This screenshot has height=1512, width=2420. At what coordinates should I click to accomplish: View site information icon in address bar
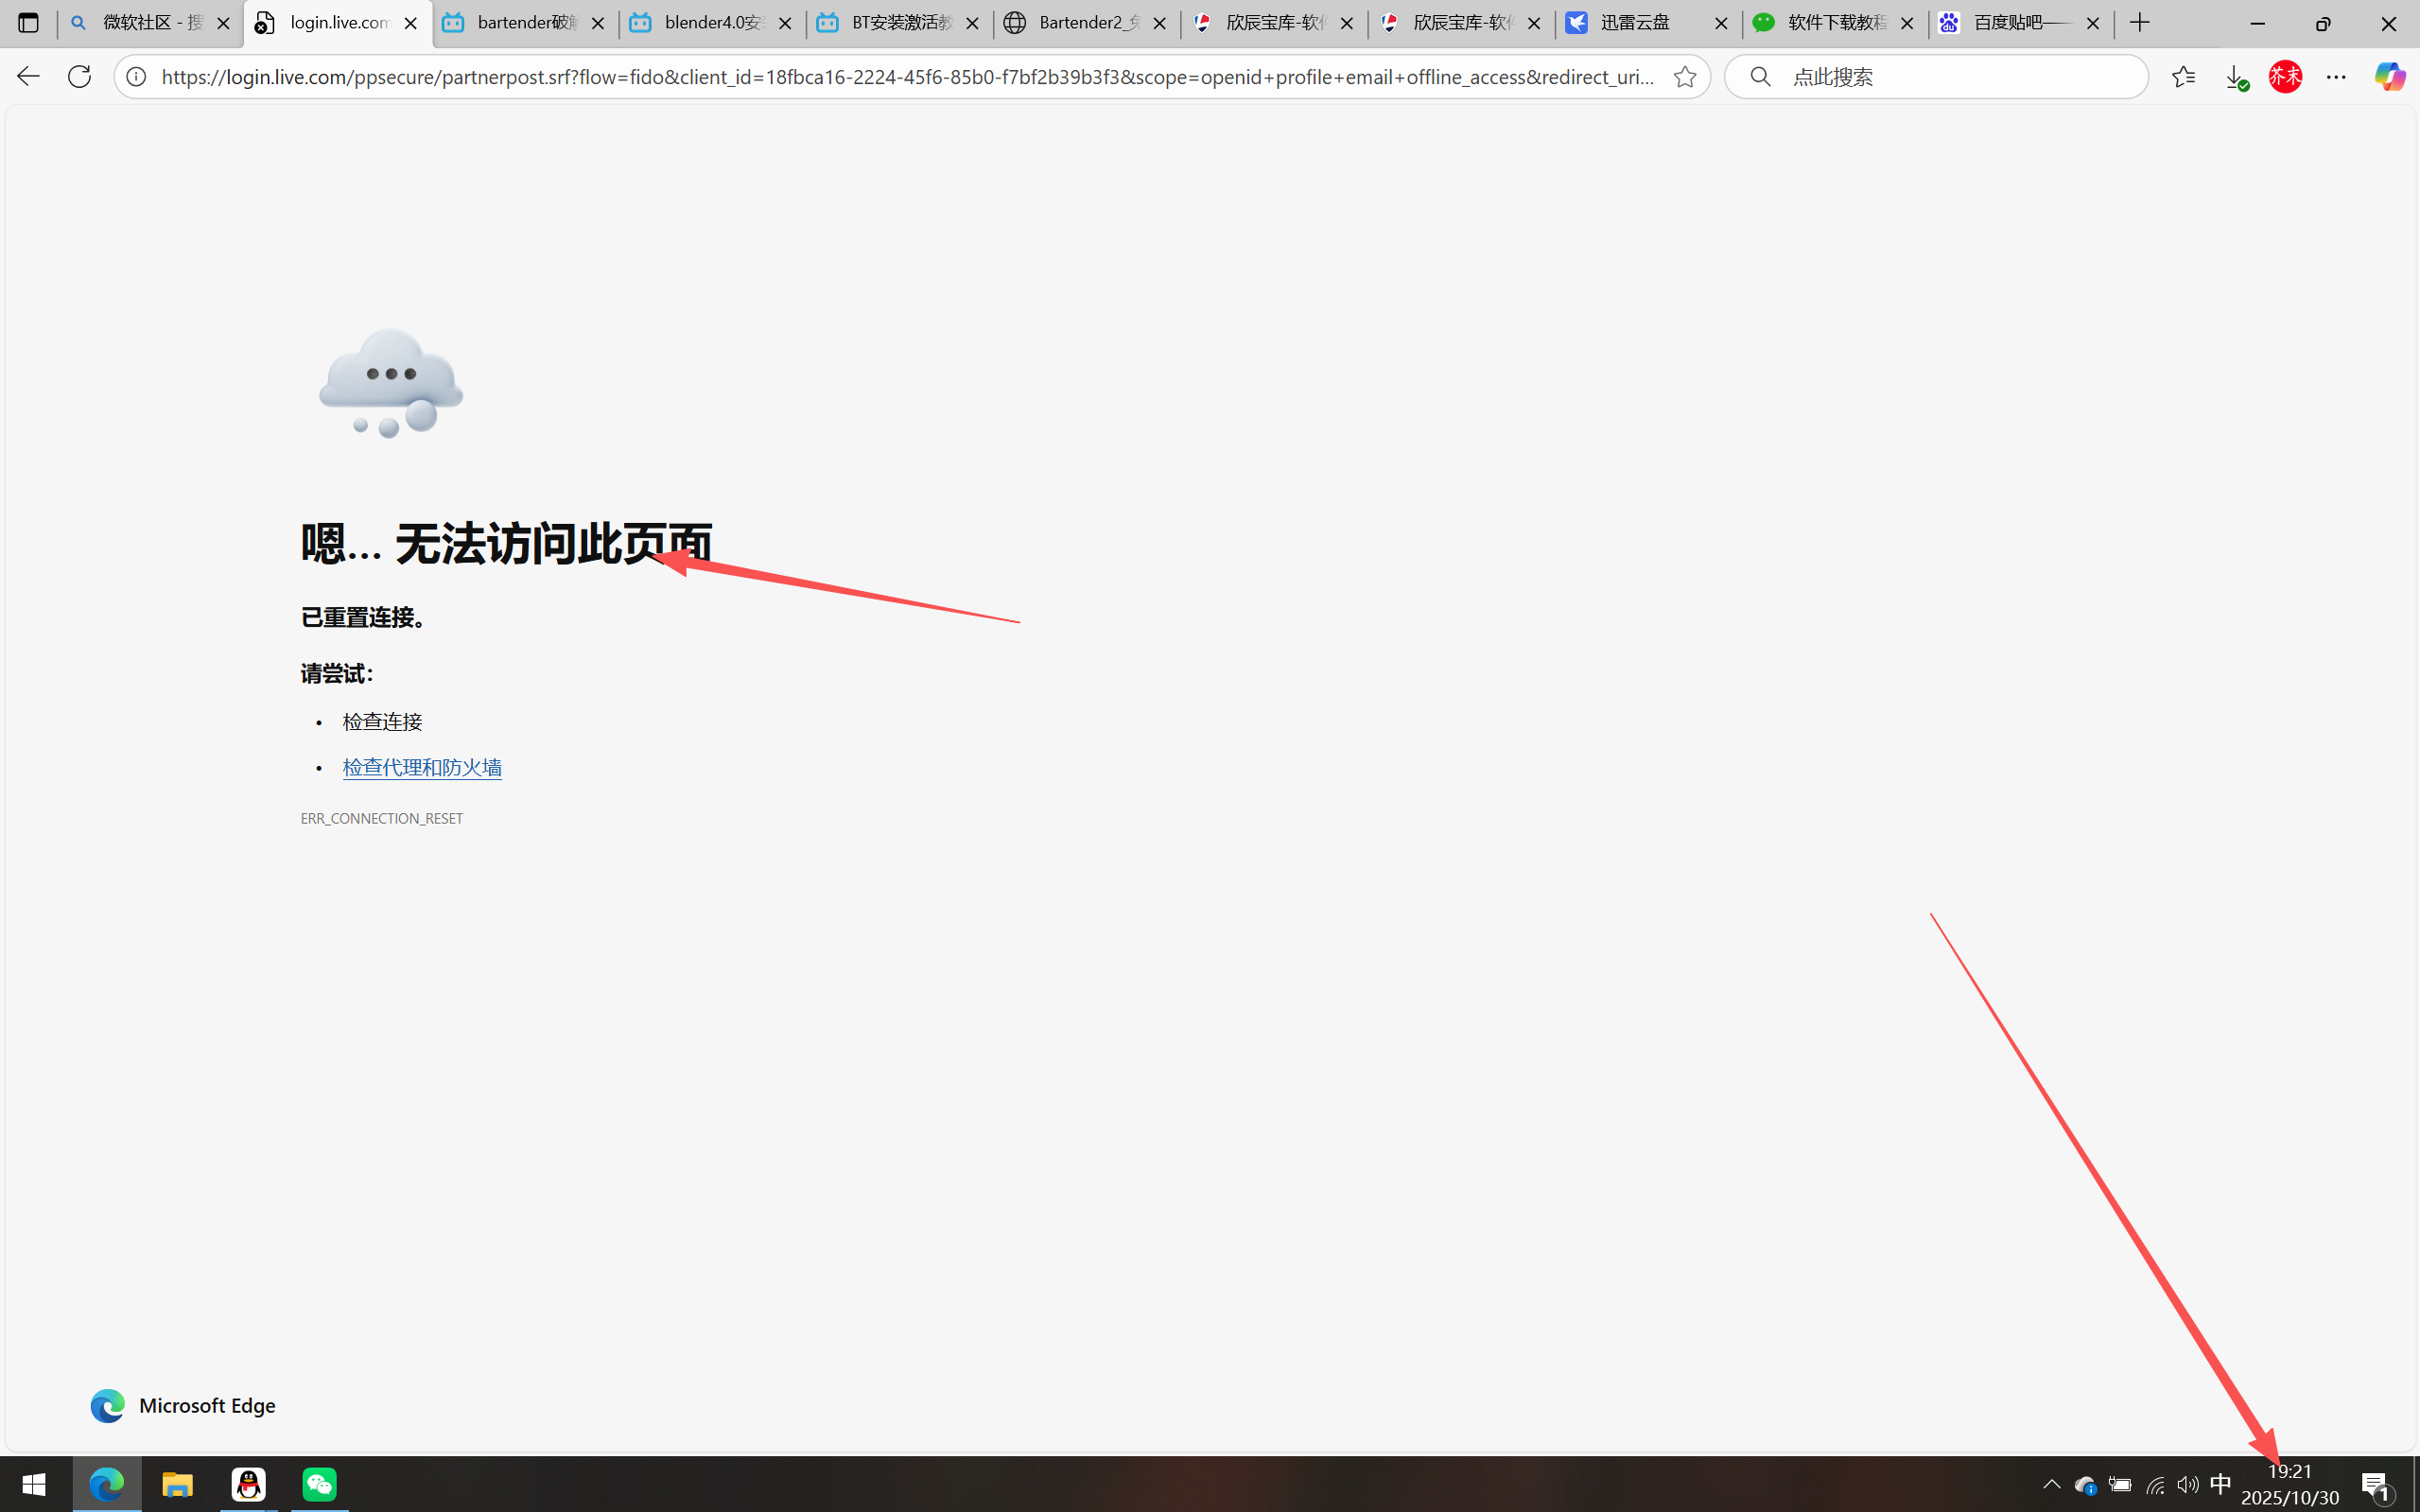(x=136, y=76)
